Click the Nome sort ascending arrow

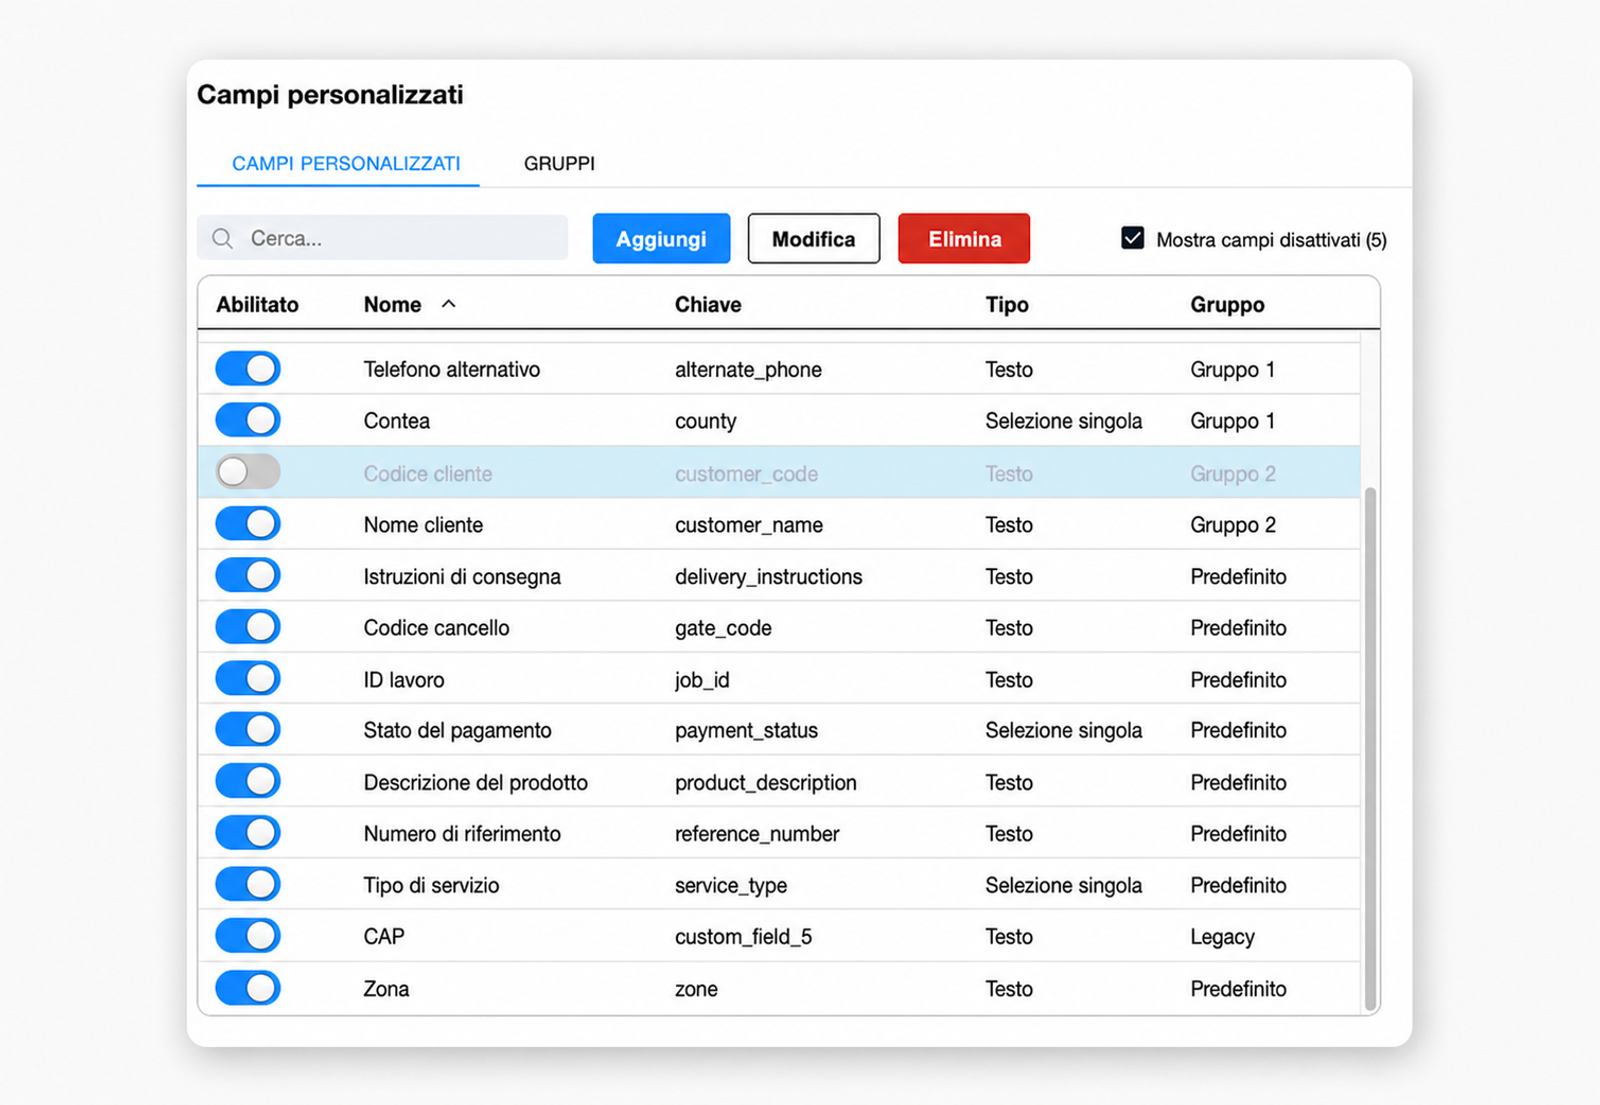click(448, 304)
